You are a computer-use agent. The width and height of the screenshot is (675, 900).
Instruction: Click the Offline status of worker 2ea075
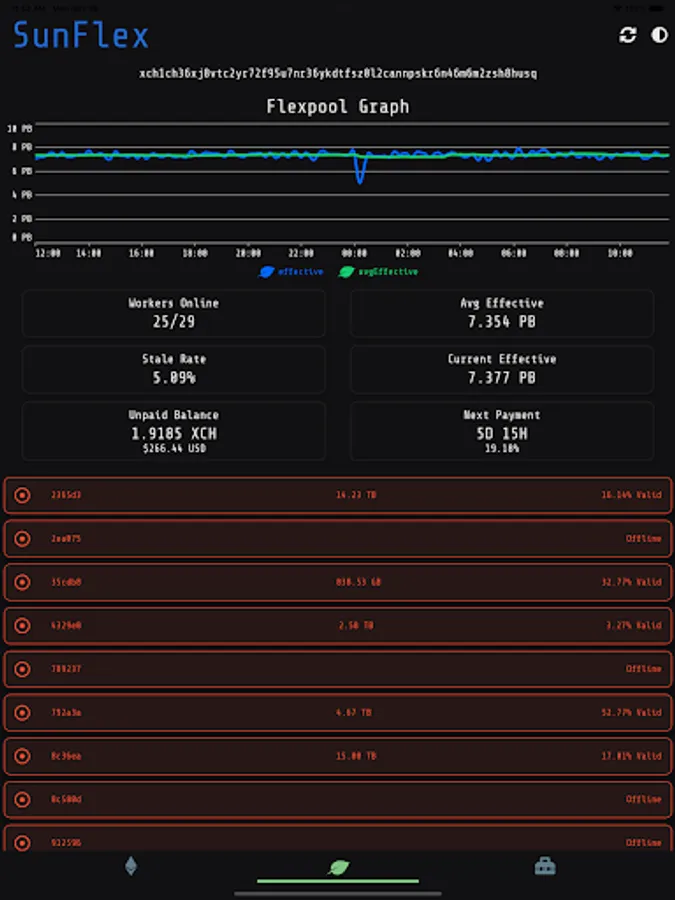643,538
